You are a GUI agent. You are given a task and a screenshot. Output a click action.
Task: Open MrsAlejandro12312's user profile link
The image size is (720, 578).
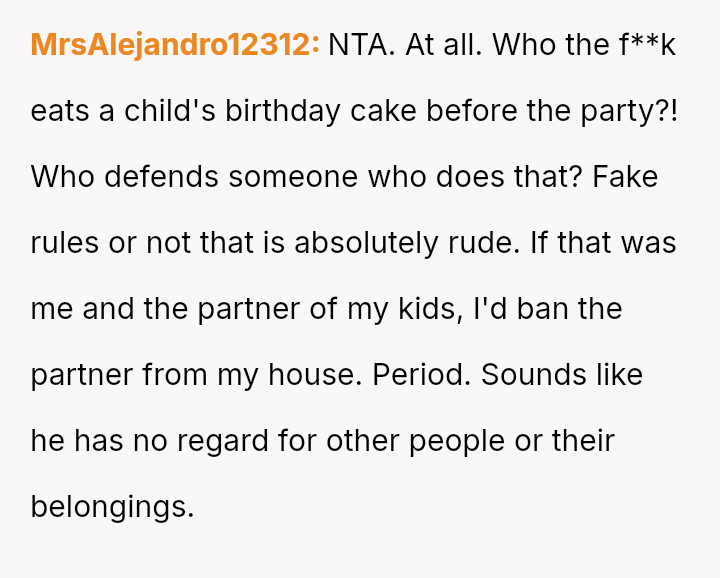tap(175, 45)
